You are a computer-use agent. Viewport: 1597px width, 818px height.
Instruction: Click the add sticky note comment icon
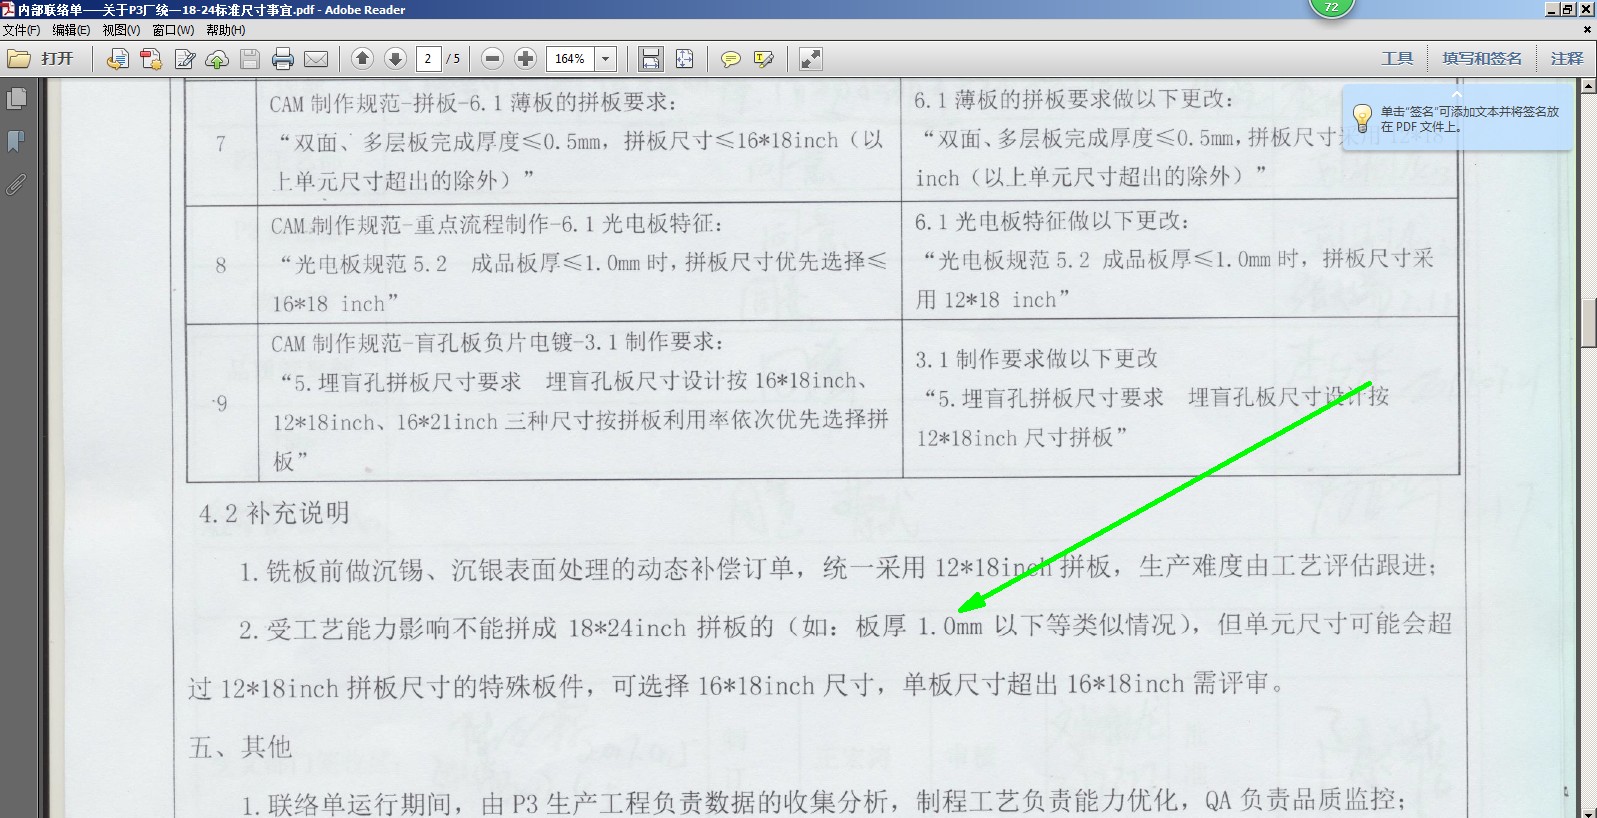(731, 59)
